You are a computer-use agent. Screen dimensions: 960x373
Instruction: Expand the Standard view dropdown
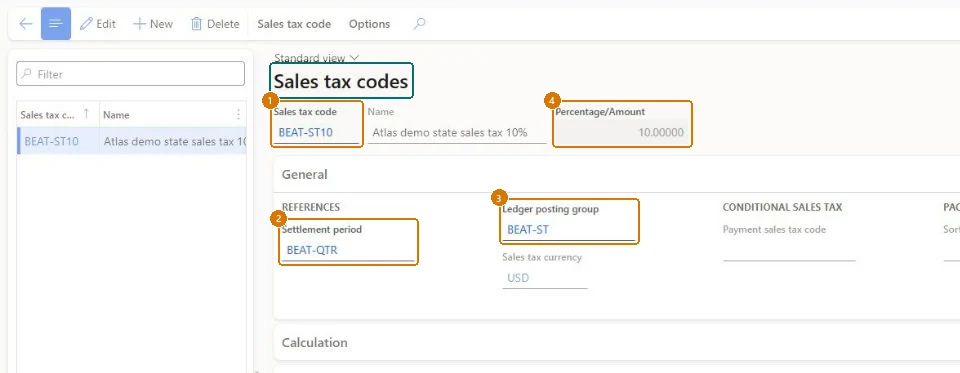(317, 58)
